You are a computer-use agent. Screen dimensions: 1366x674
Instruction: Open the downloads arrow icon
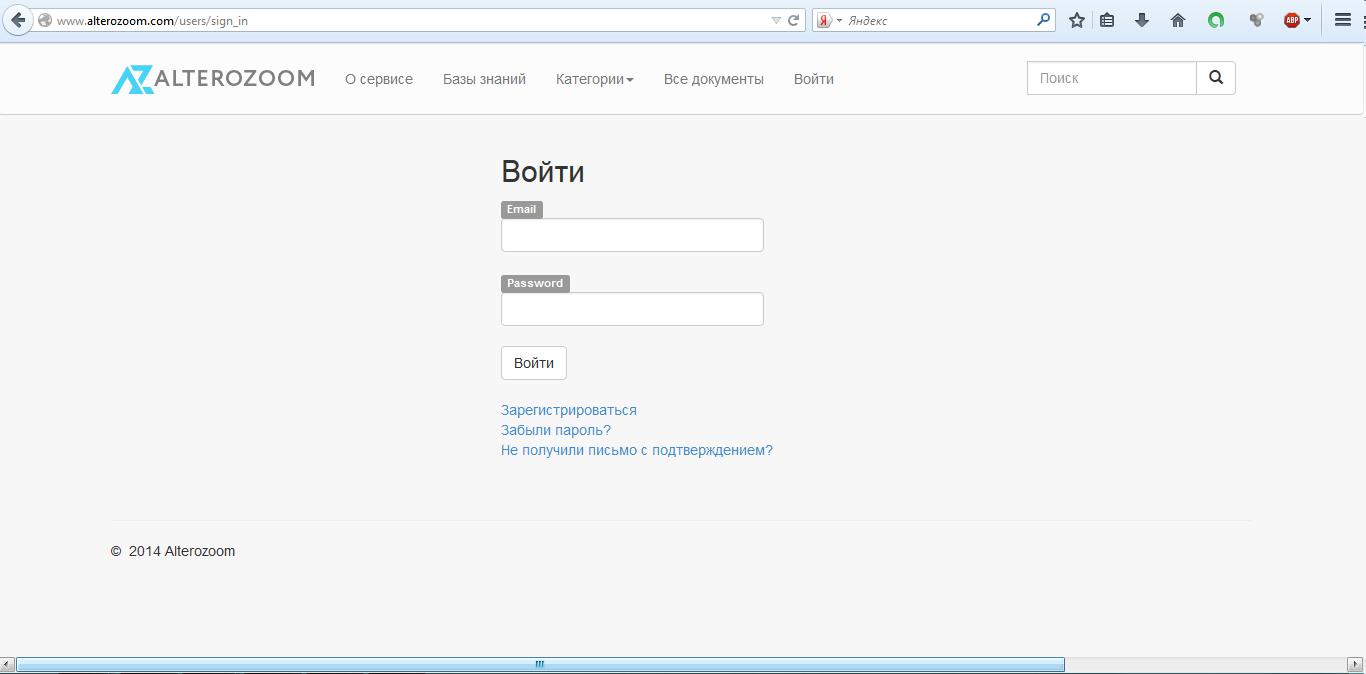1142,20
